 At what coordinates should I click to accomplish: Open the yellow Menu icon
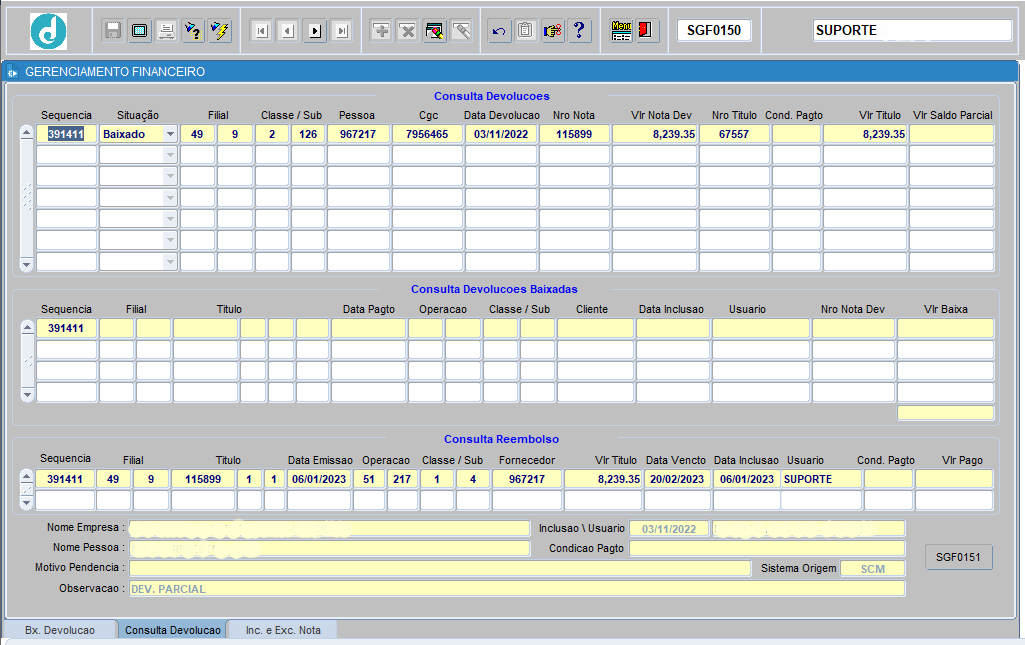point(621,31)
